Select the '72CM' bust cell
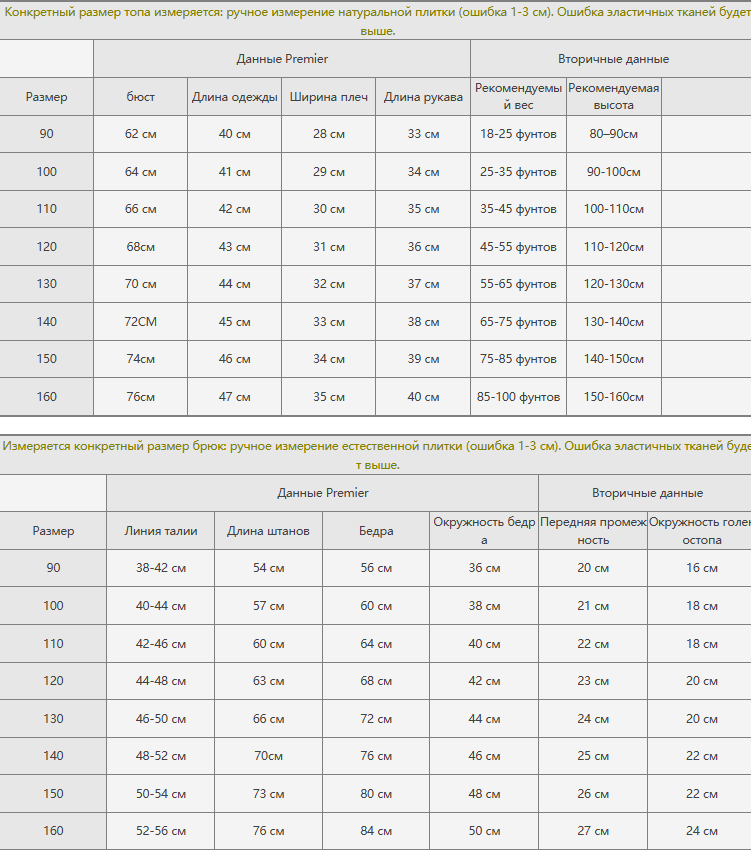751x850 pixels. tap(141, 322)
